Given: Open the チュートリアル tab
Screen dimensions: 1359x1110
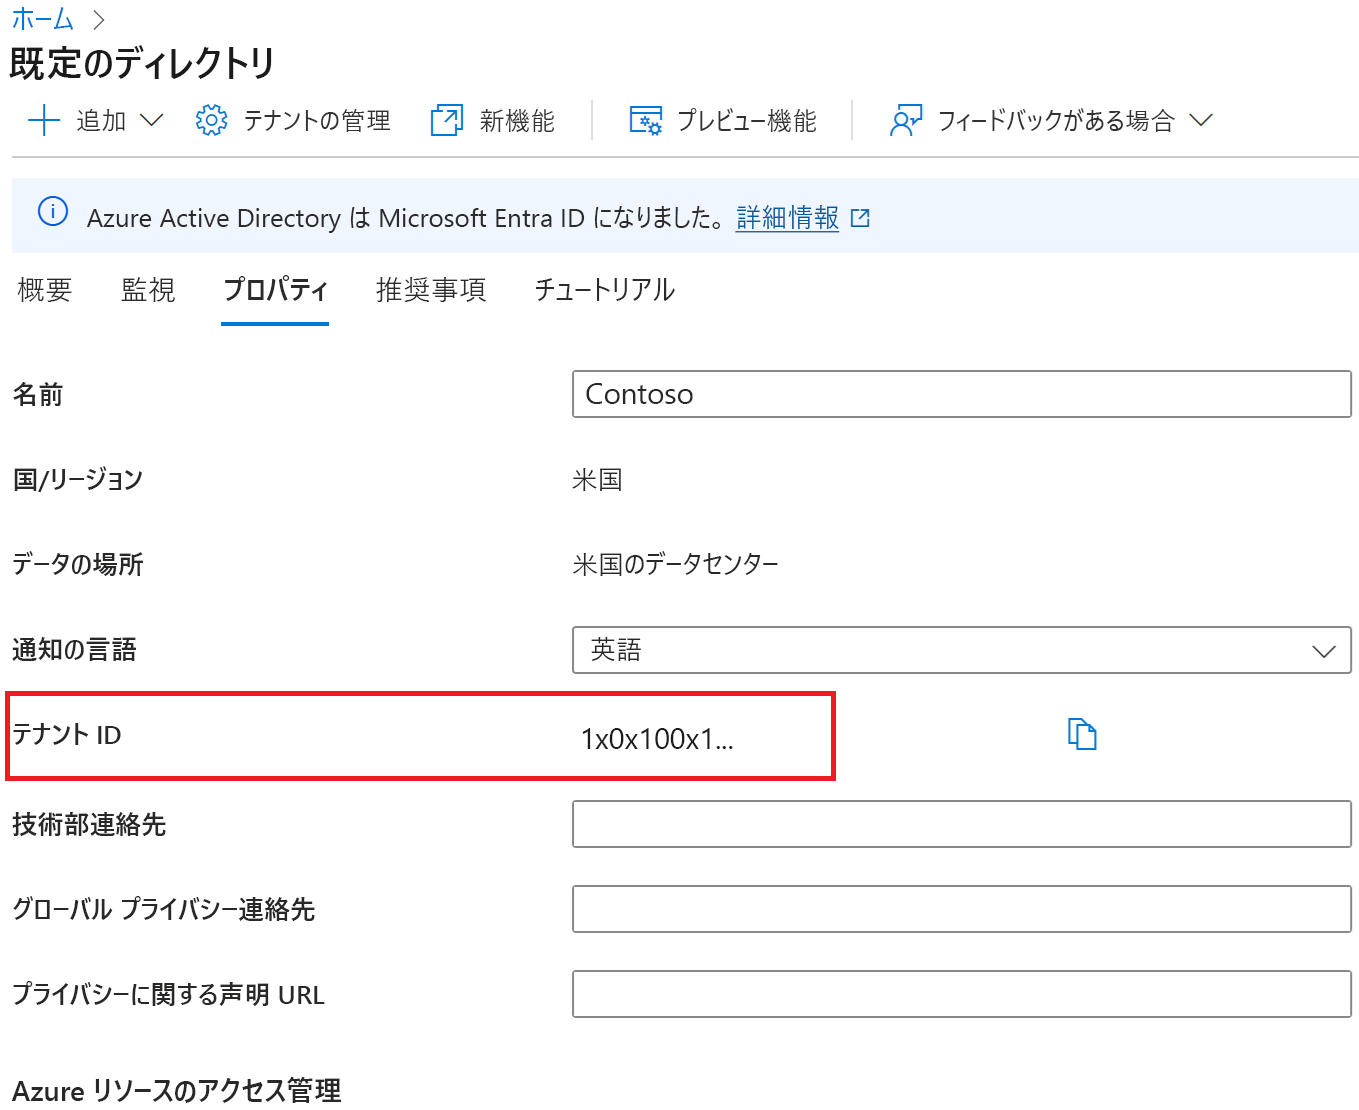Looking at the screenshot, I should pyautogui.click(x=605, y=290).
